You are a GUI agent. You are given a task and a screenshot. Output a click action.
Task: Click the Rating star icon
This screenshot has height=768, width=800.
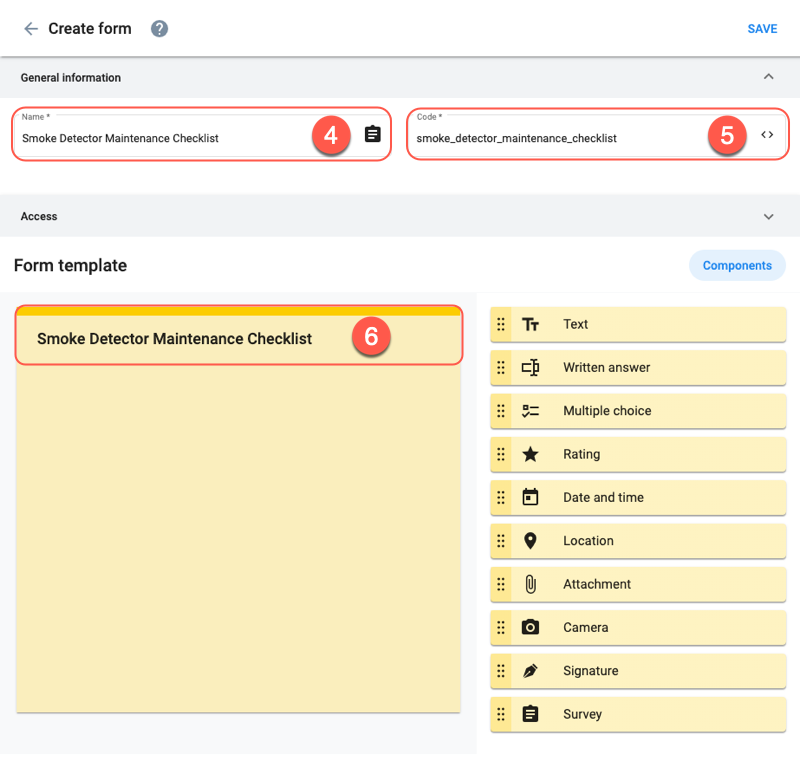[530, 454]
